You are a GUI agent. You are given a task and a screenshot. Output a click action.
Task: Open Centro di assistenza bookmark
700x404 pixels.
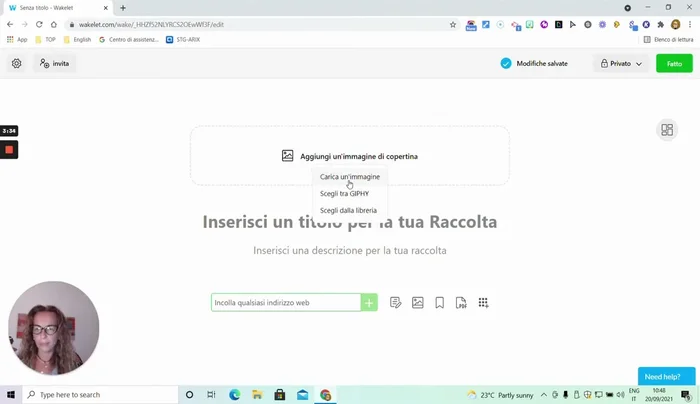coord(129,40)
